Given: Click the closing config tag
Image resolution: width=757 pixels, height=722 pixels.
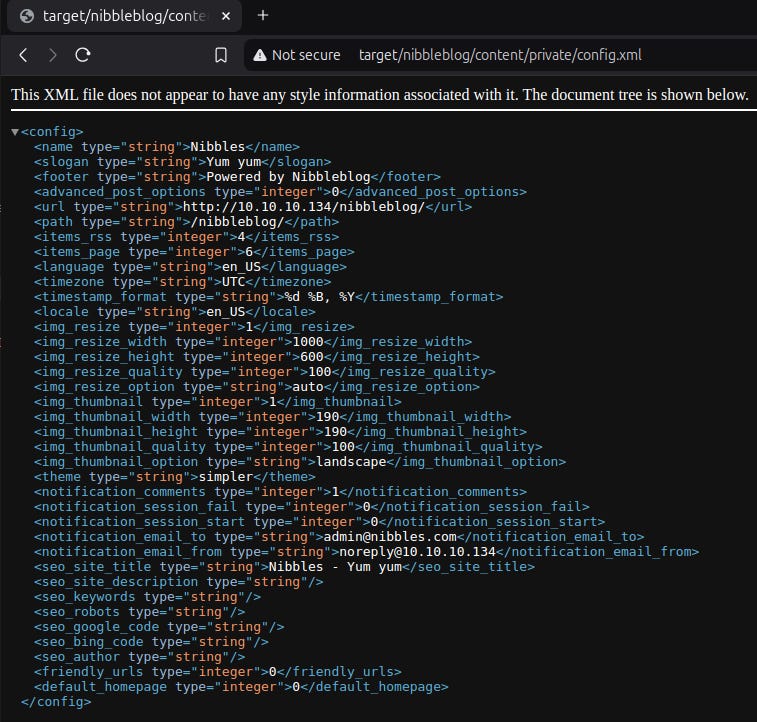Looking at the screenshot, I should pyautogui.click(x=56, y=702).
